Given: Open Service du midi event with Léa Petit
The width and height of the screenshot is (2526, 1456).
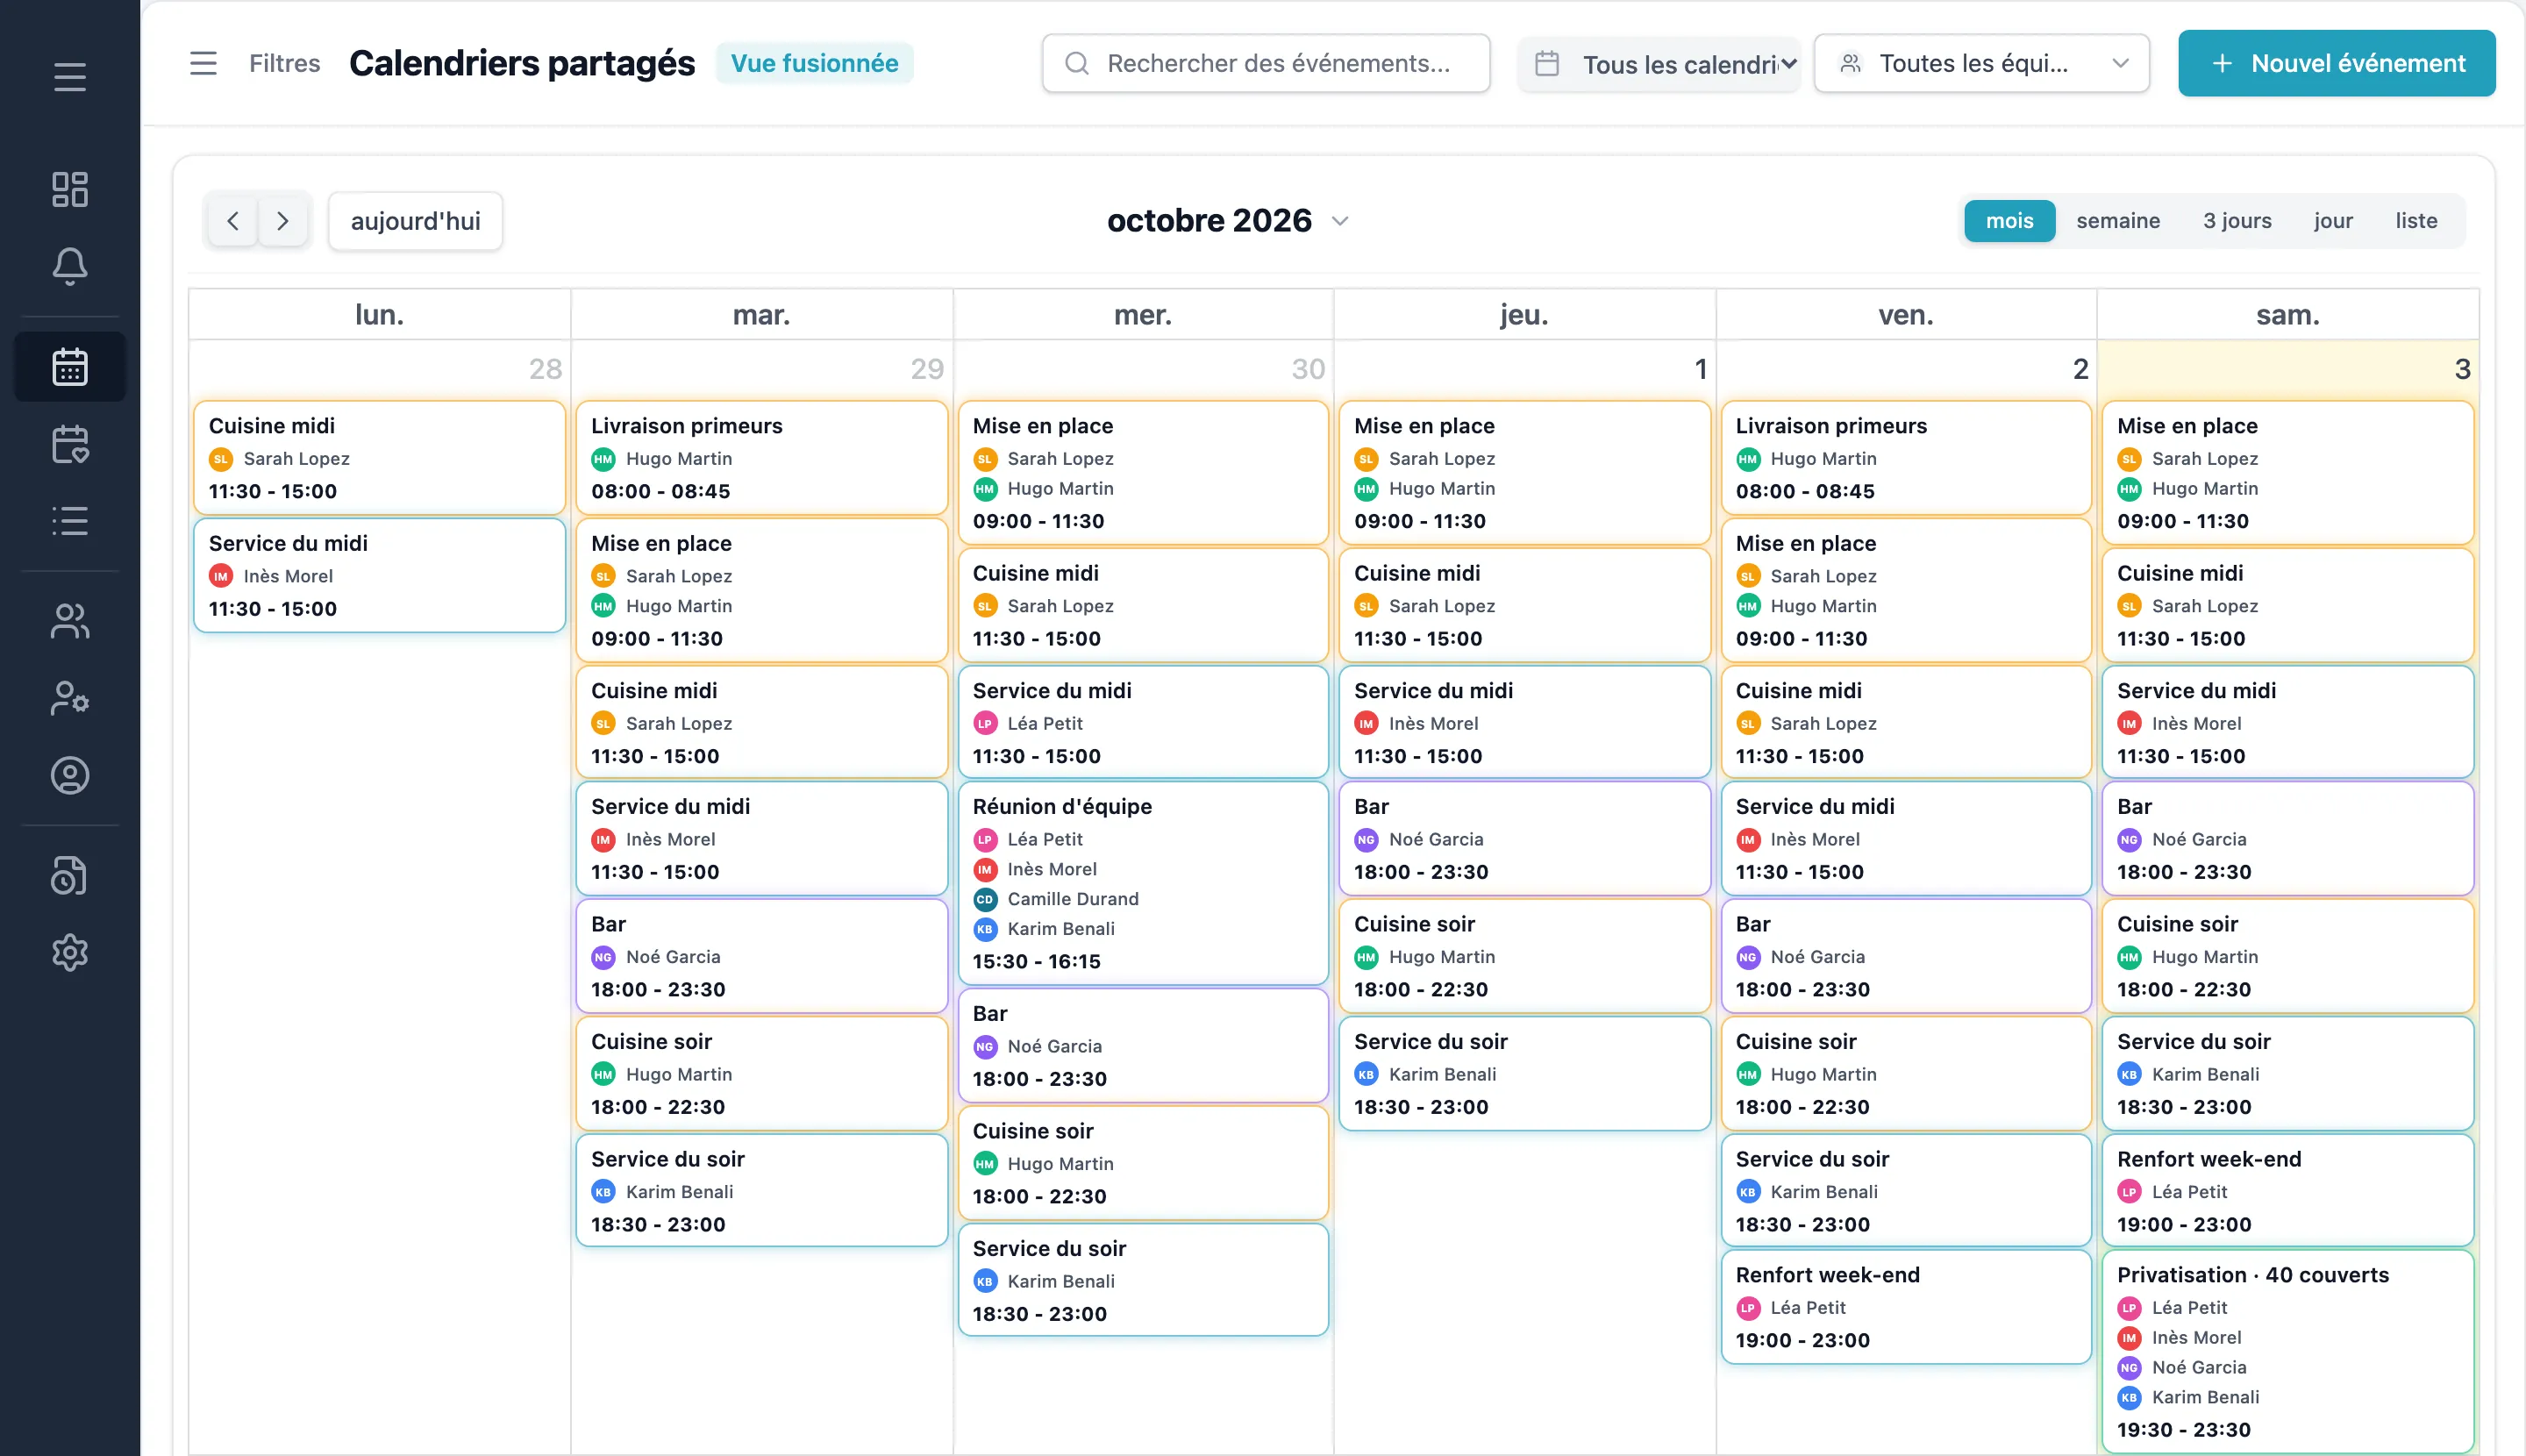Looking at the screenshot, I should [1142, 722].
